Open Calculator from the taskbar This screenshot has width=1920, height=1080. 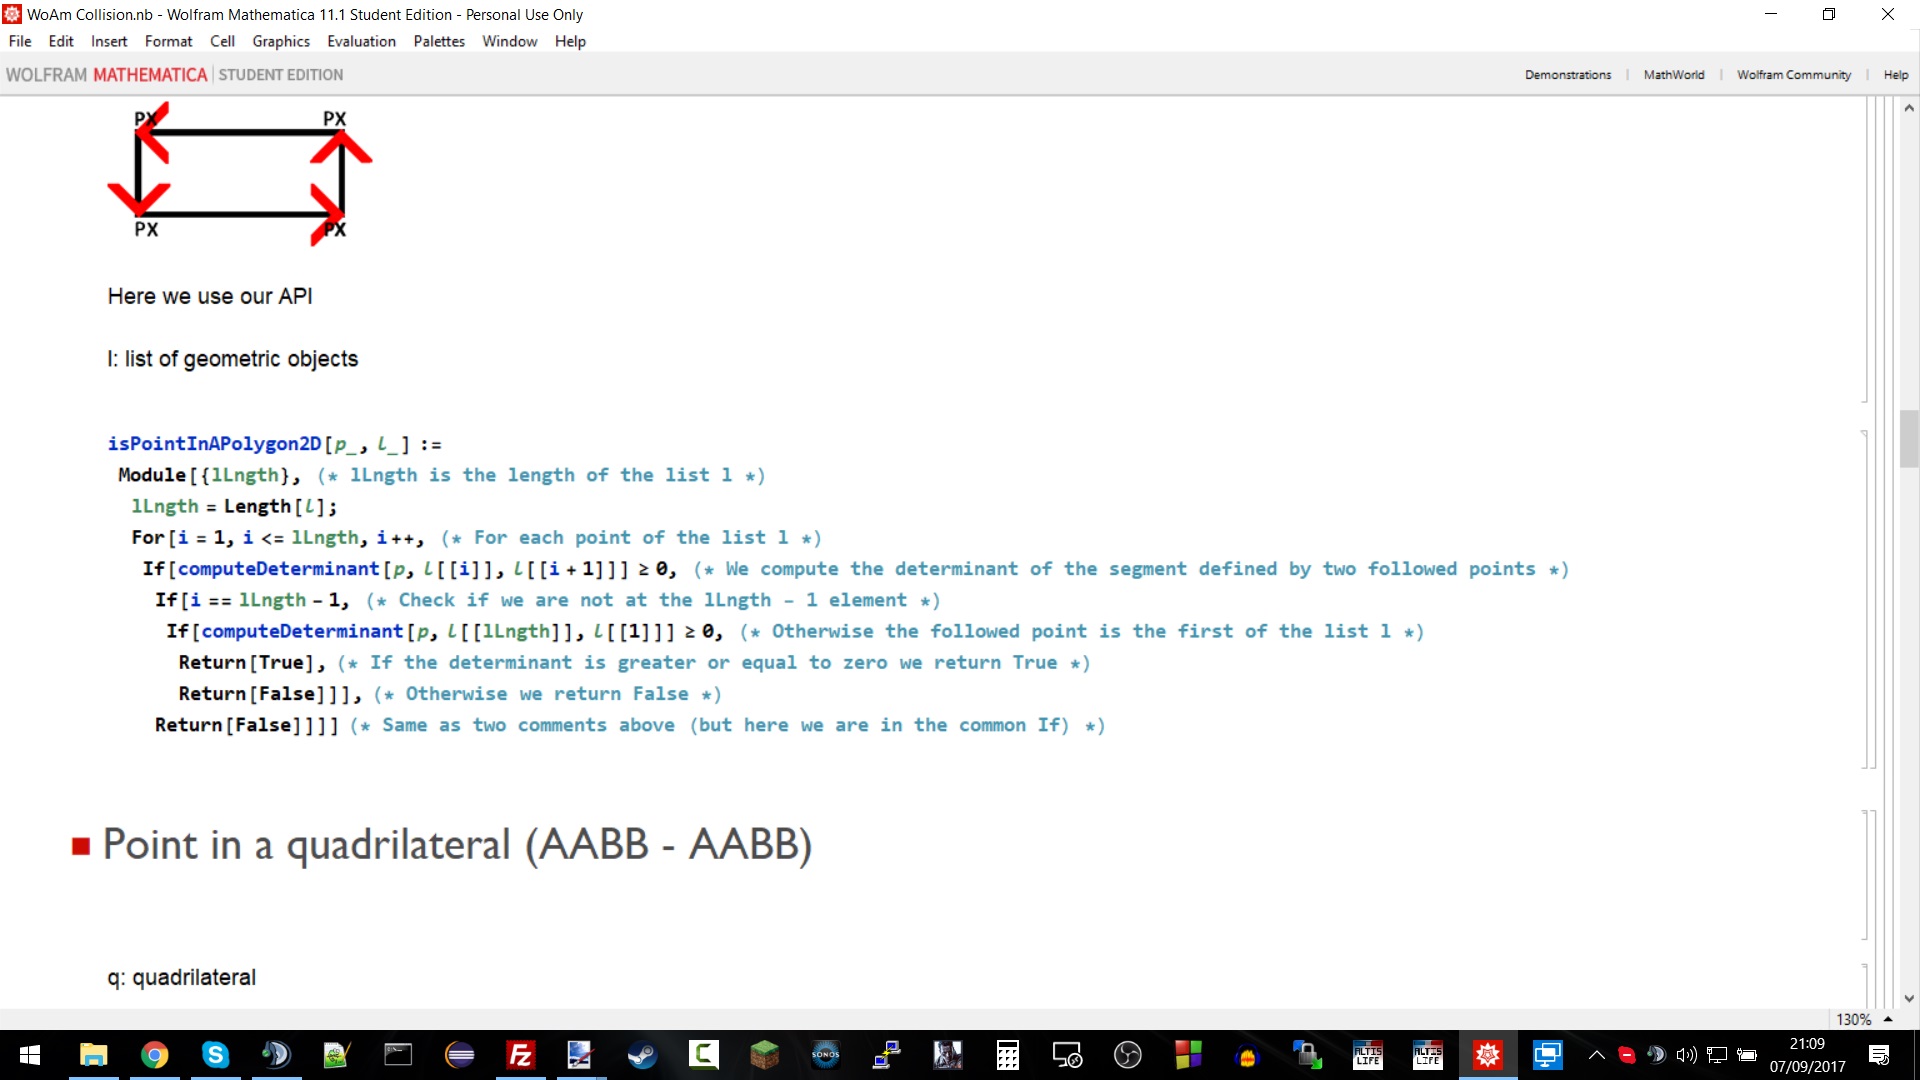1007,1055
